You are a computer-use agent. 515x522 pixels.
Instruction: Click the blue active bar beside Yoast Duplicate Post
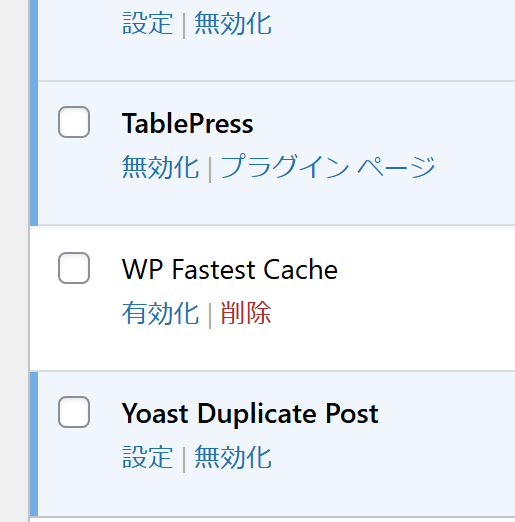pyautogui.click(x=34, y=444)
